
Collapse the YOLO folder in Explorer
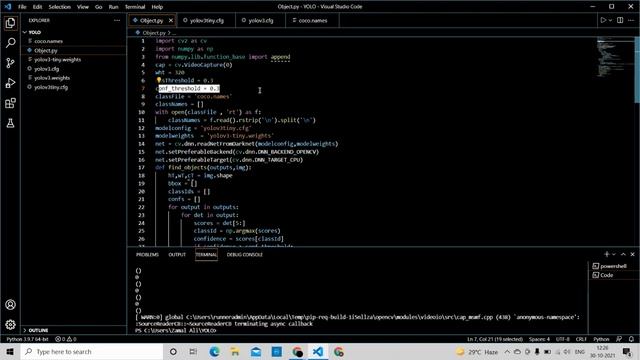(x=73, y=32)
